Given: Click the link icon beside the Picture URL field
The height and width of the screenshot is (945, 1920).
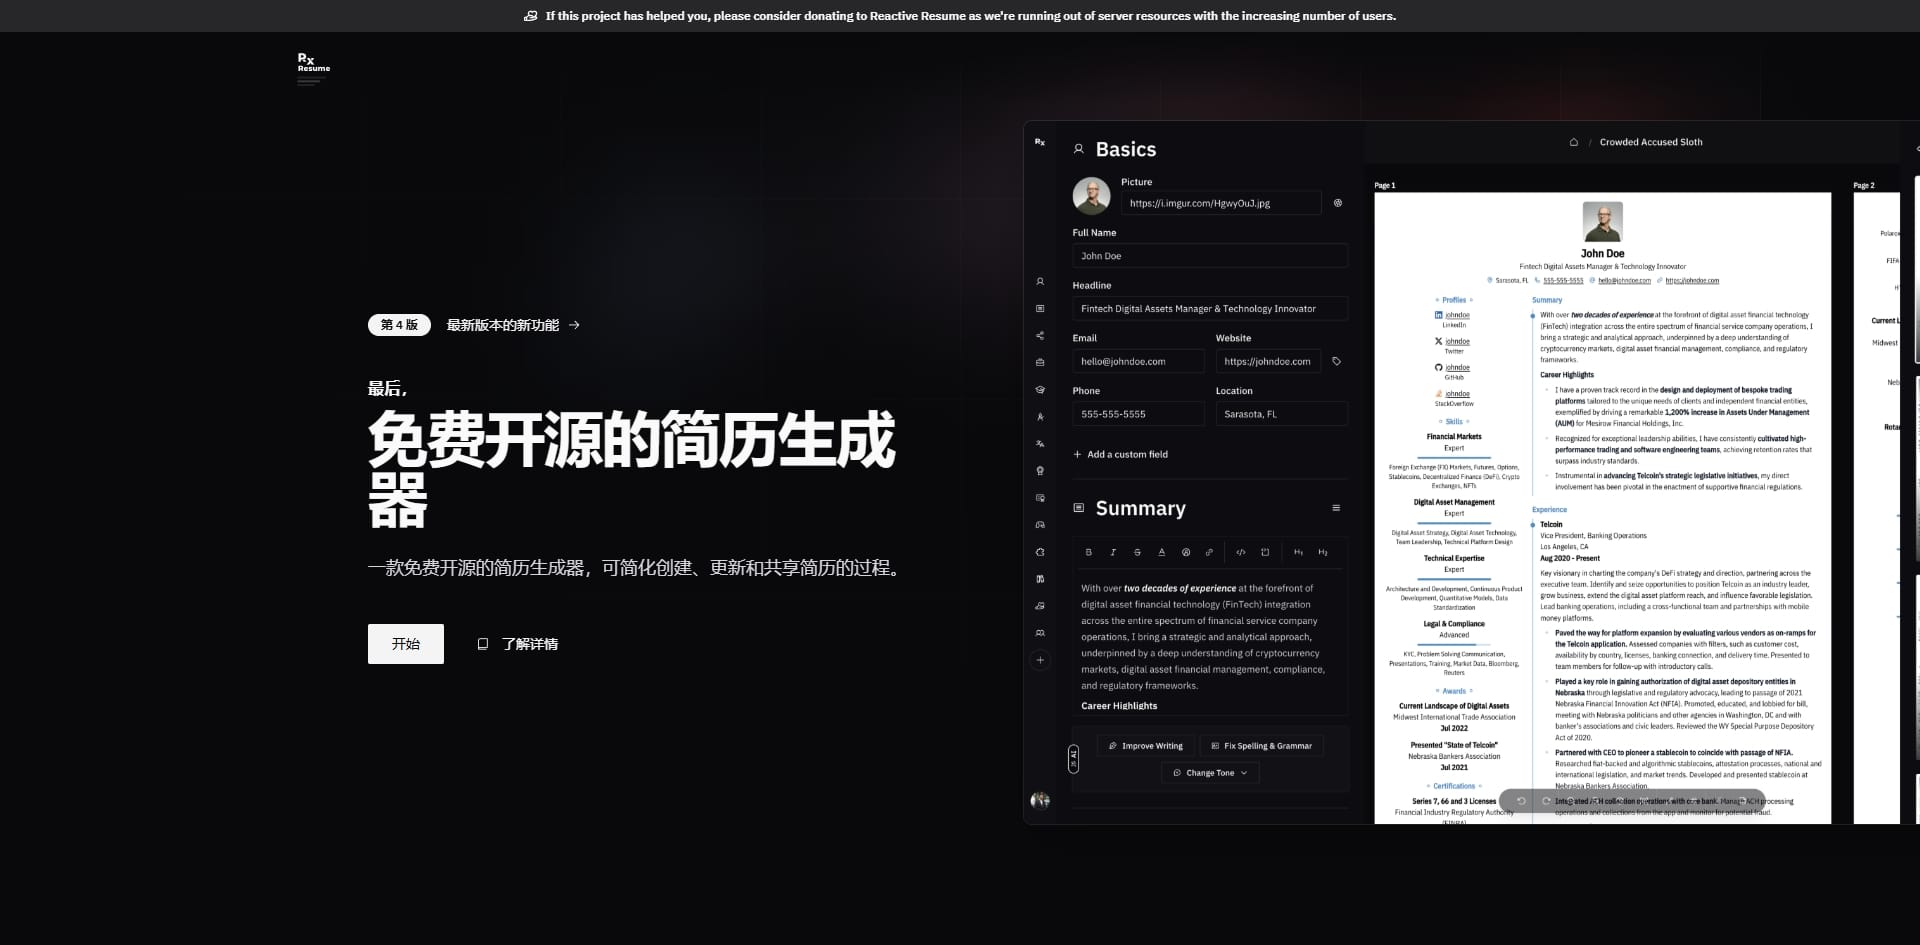Looking at the screenshot, I should tap(1337, 202).
